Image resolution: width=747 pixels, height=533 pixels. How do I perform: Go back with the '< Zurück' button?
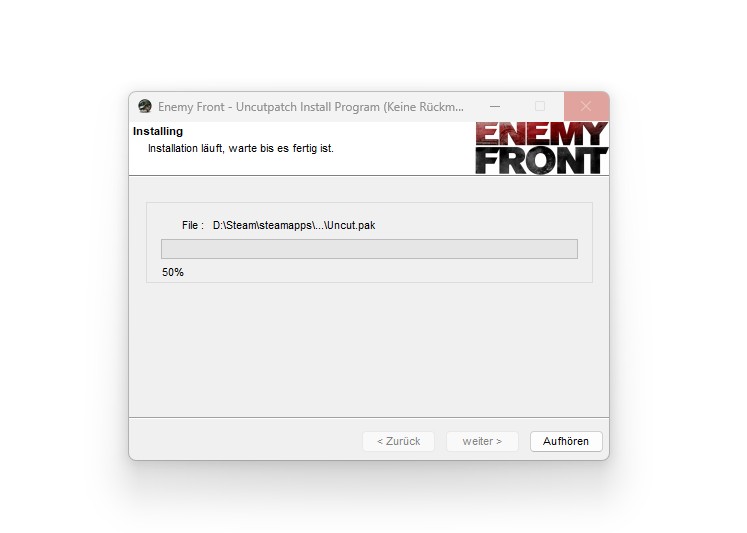(398, 442)
